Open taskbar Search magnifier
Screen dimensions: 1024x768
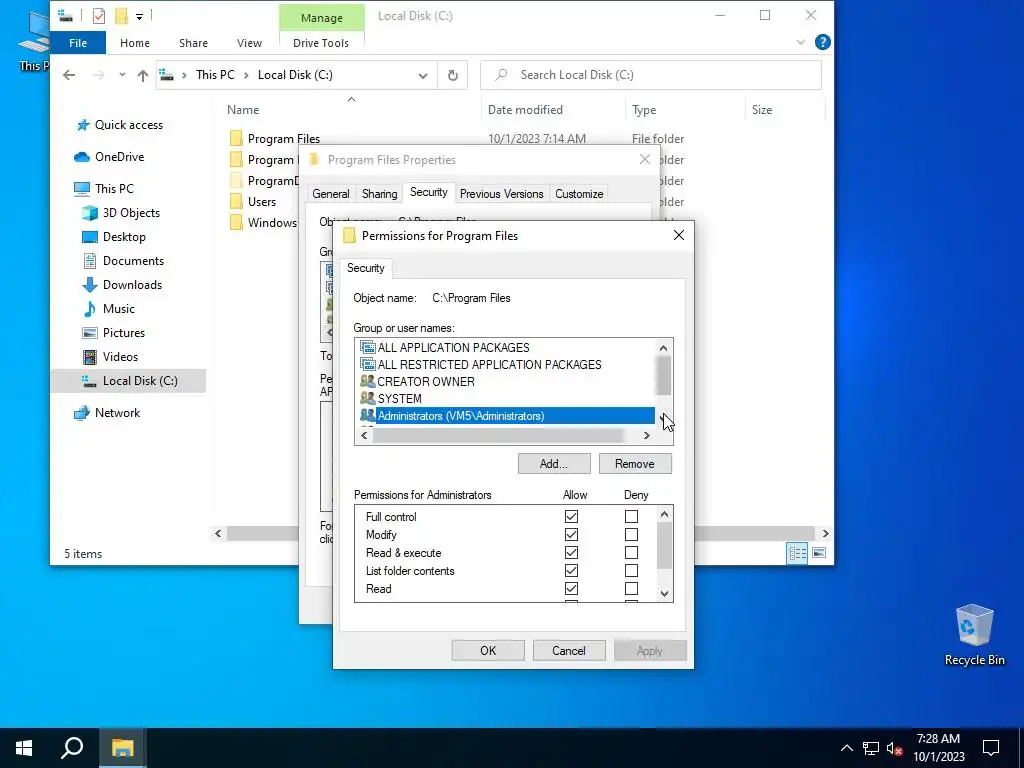[72, 748]
